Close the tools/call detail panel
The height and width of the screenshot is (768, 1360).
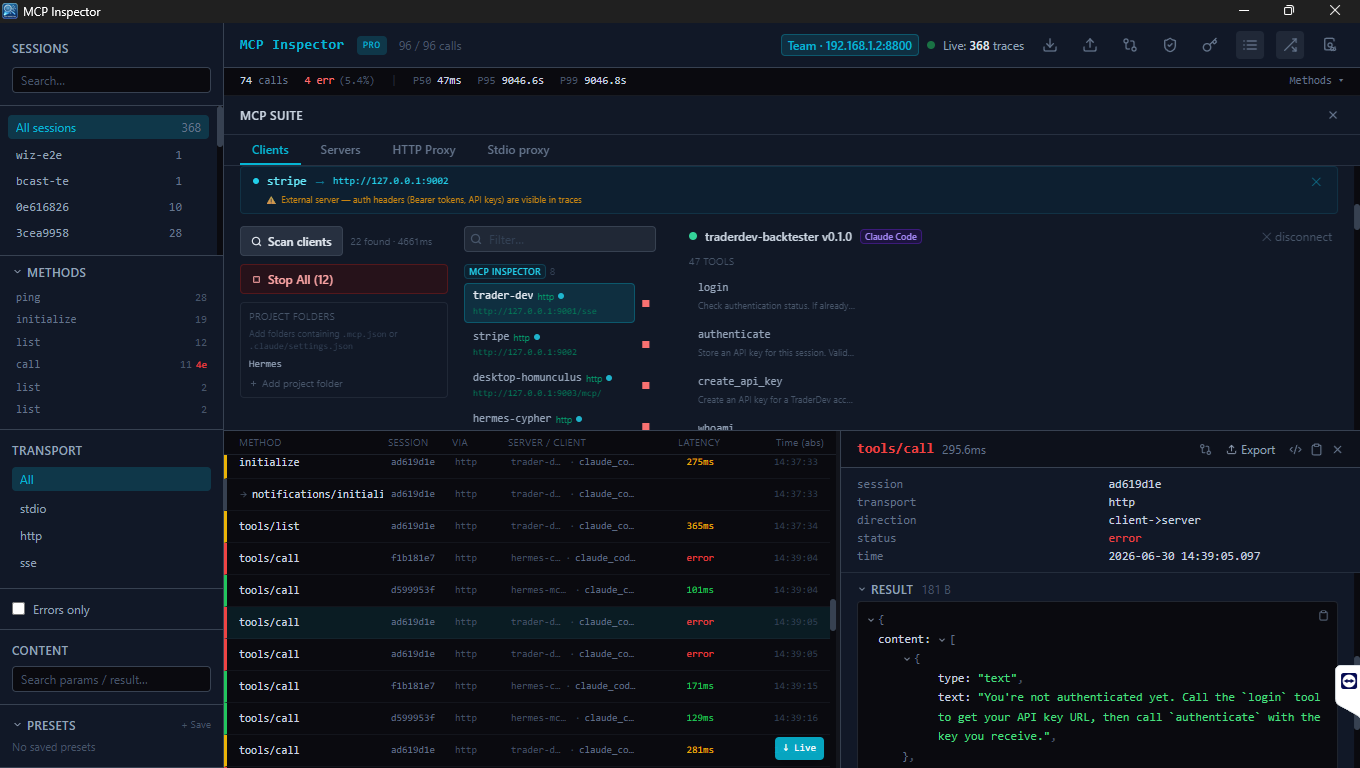click(x=1338, y=450)
